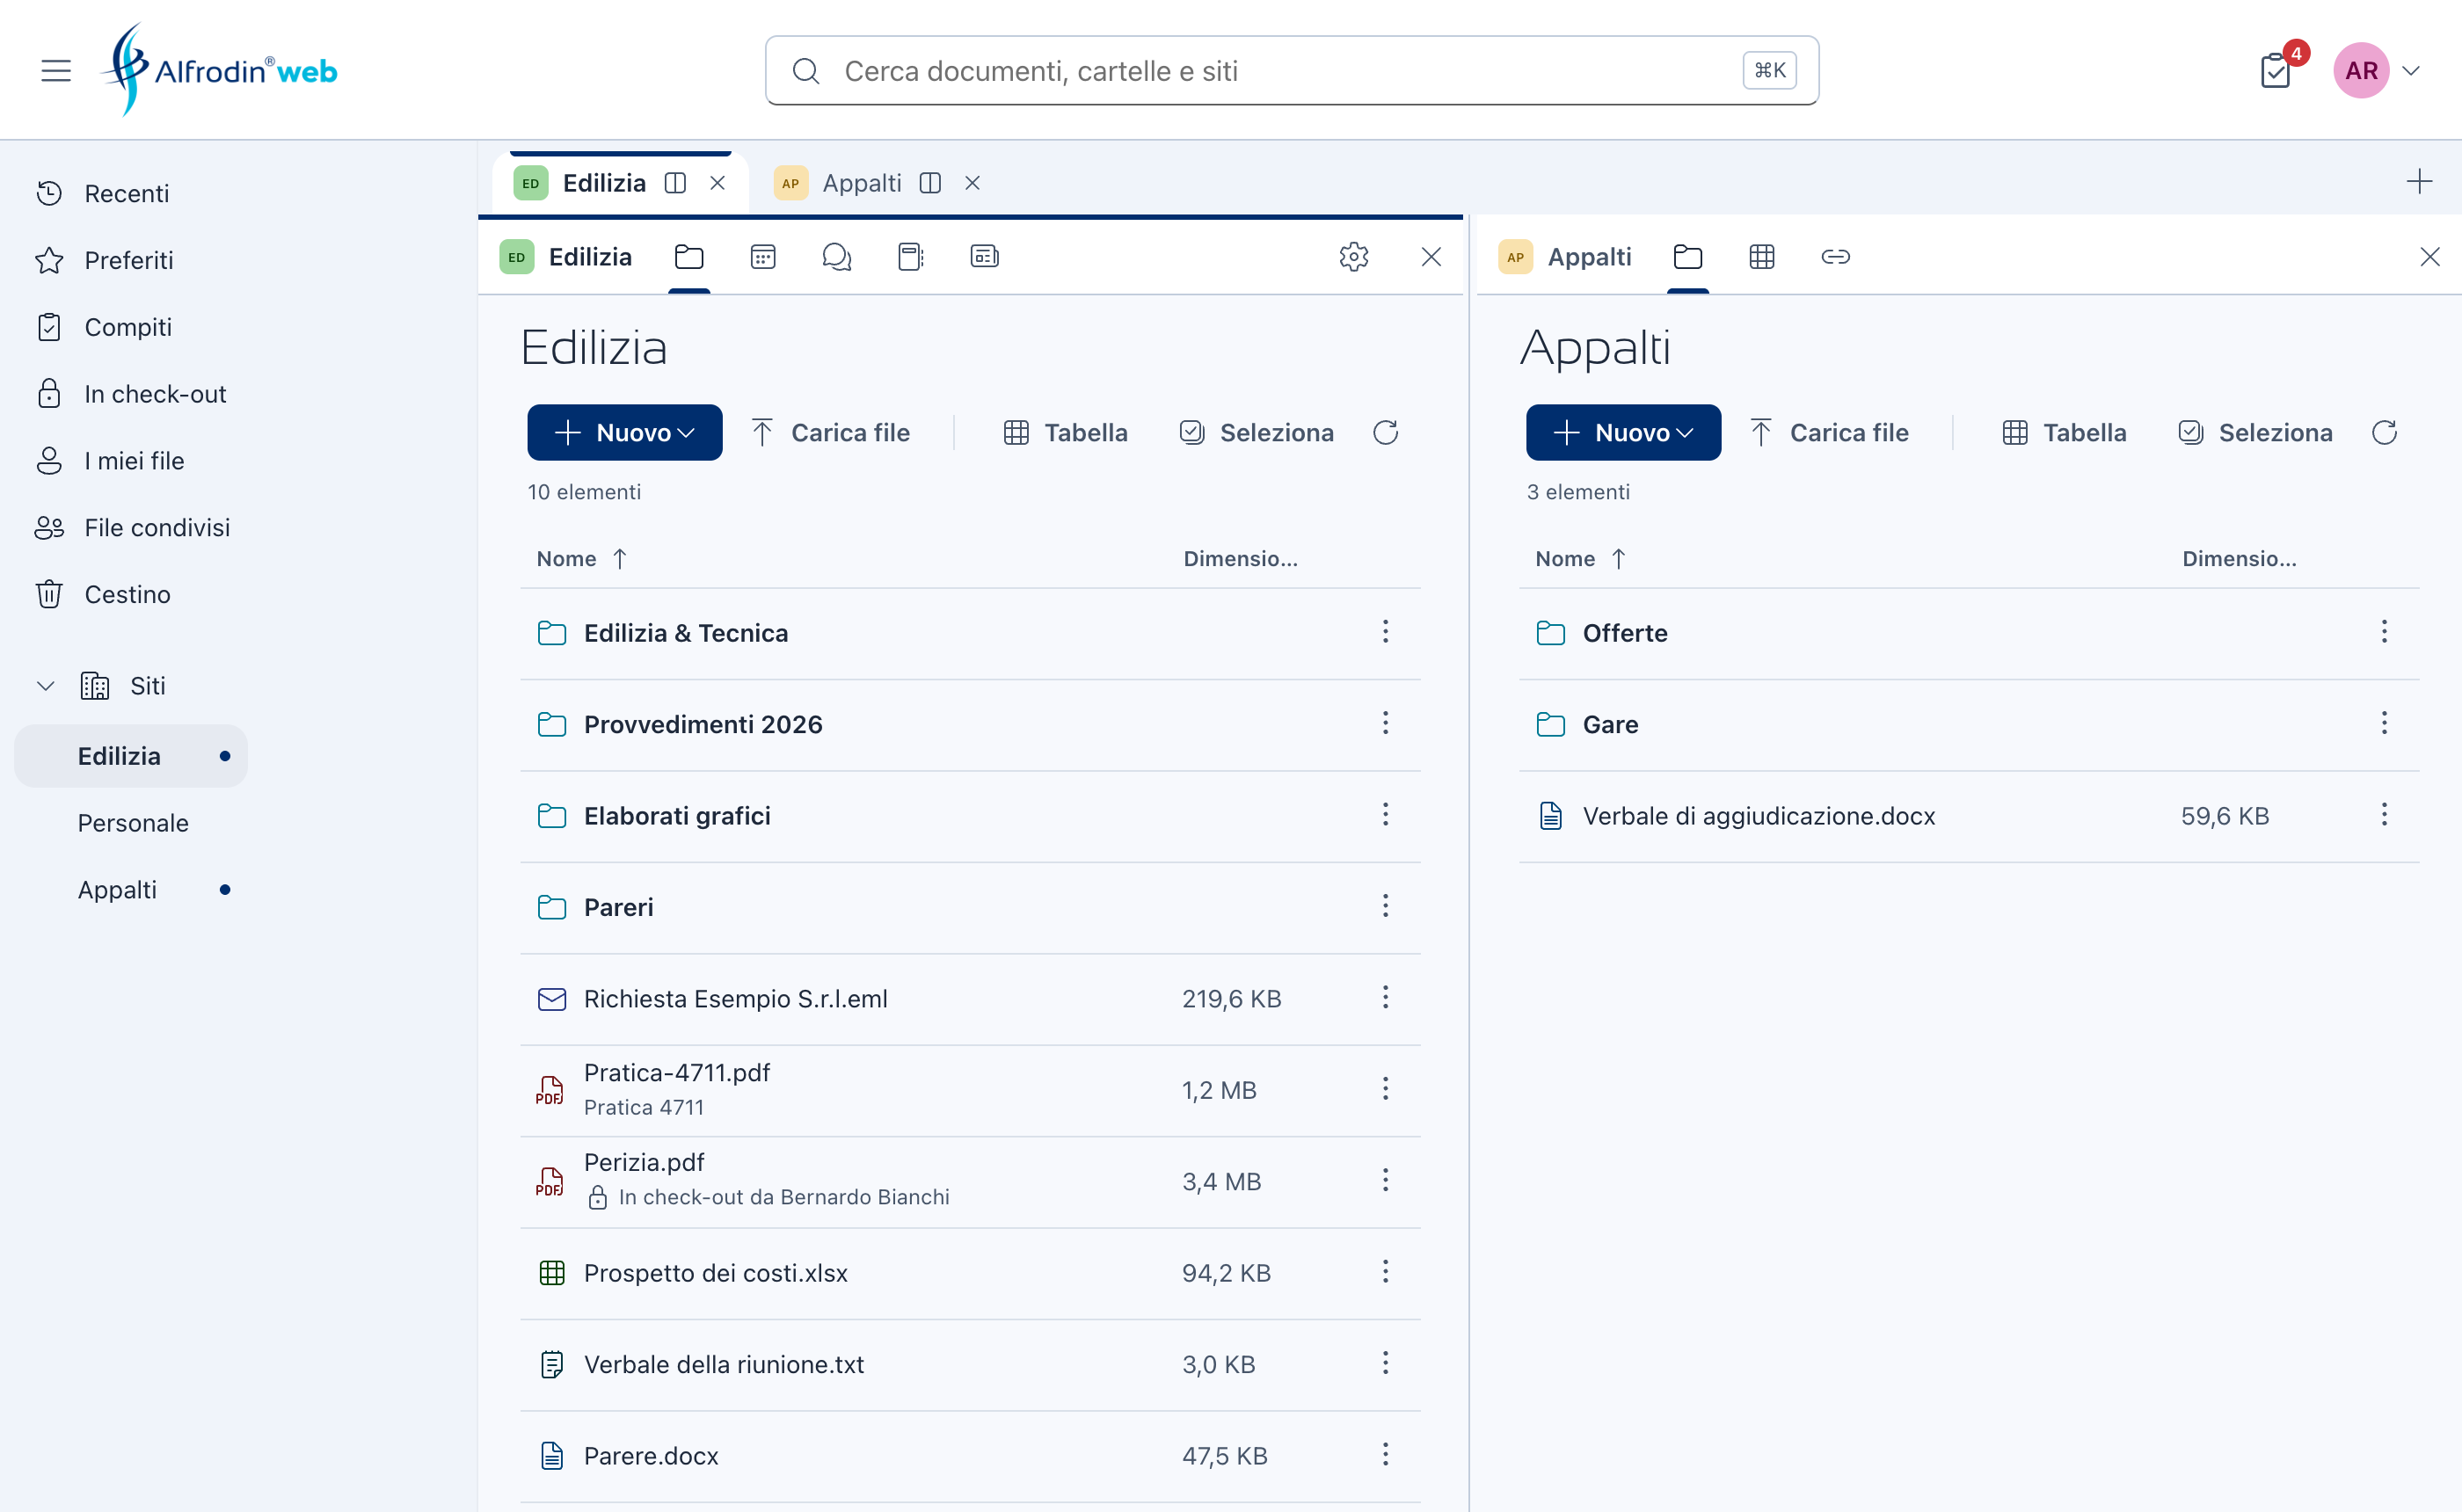The height and width of the screenshot is (1512, 2462).
Task: Open Prospetto dei costi.xlsx file
Action: pos(715,1273)
